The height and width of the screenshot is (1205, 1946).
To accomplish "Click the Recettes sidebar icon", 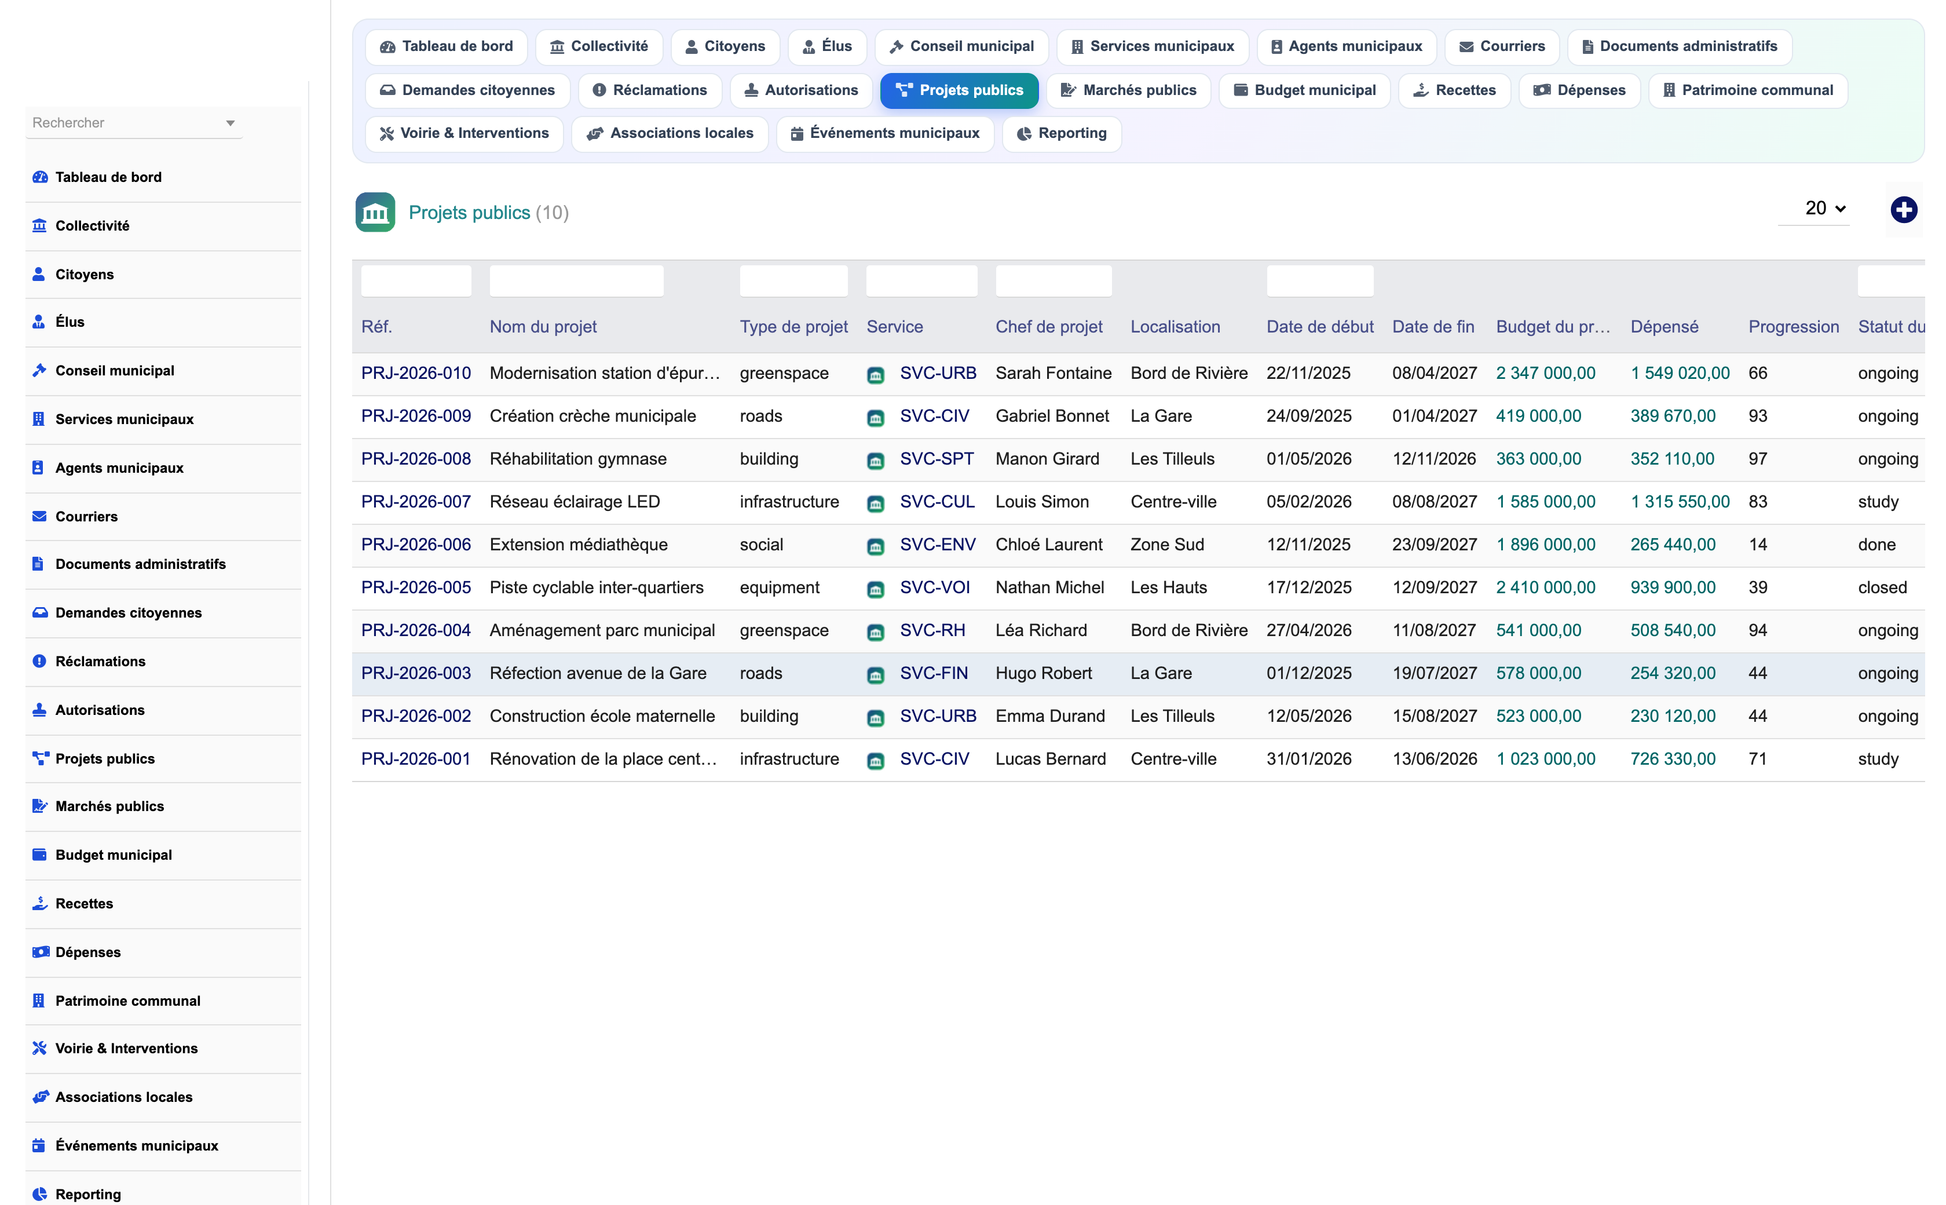I will 40,903.
